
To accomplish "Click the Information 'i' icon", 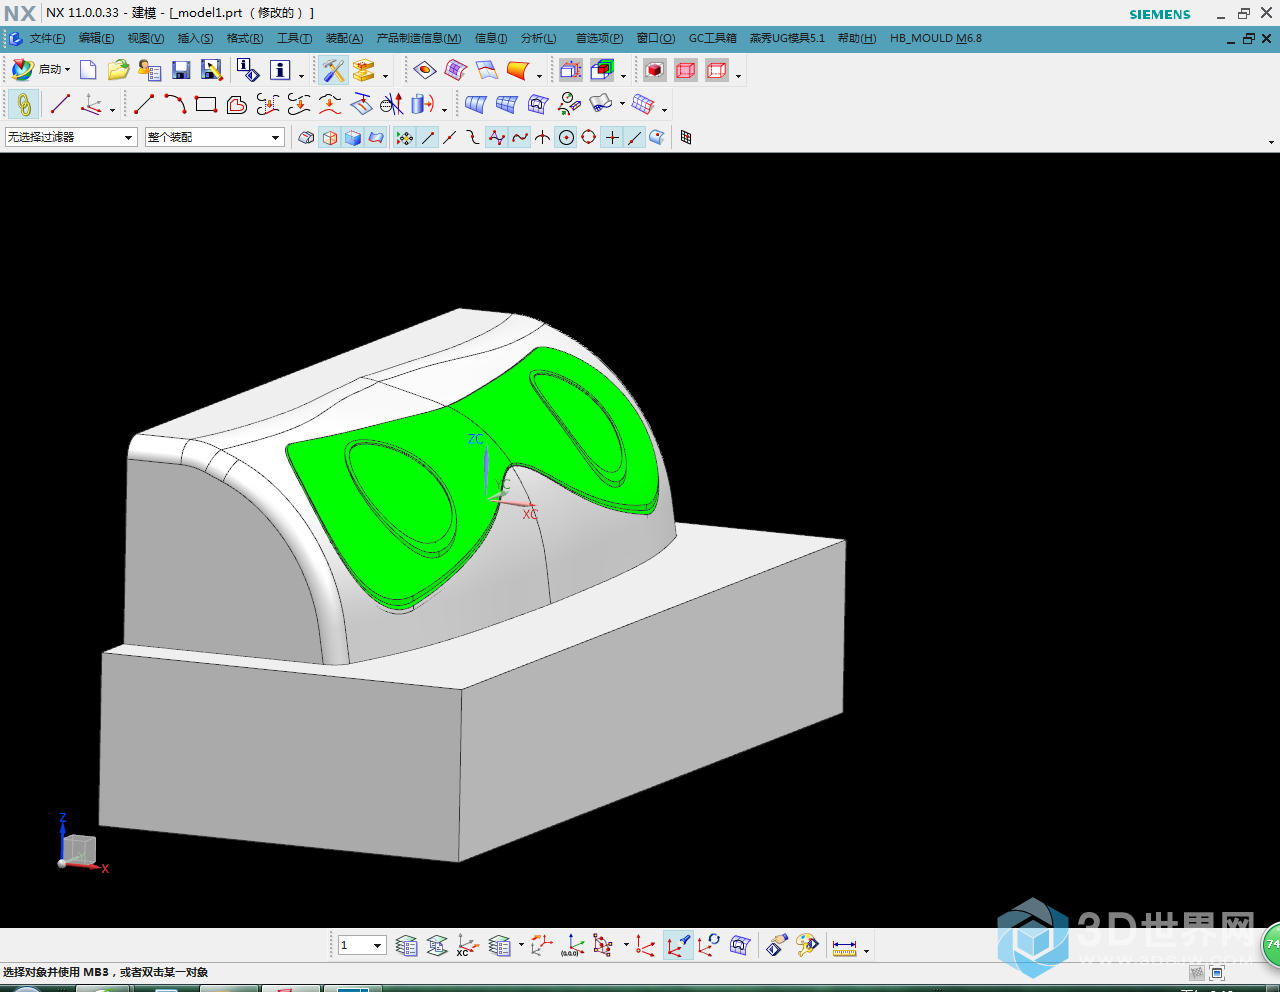I will click(280, 70).
